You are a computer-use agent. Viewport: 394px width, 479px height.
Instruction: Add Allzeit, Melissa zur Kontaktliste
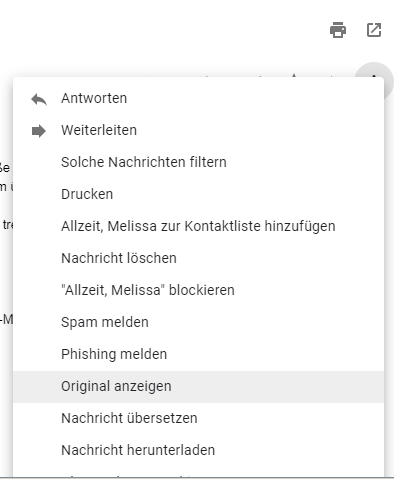(199, 226)
